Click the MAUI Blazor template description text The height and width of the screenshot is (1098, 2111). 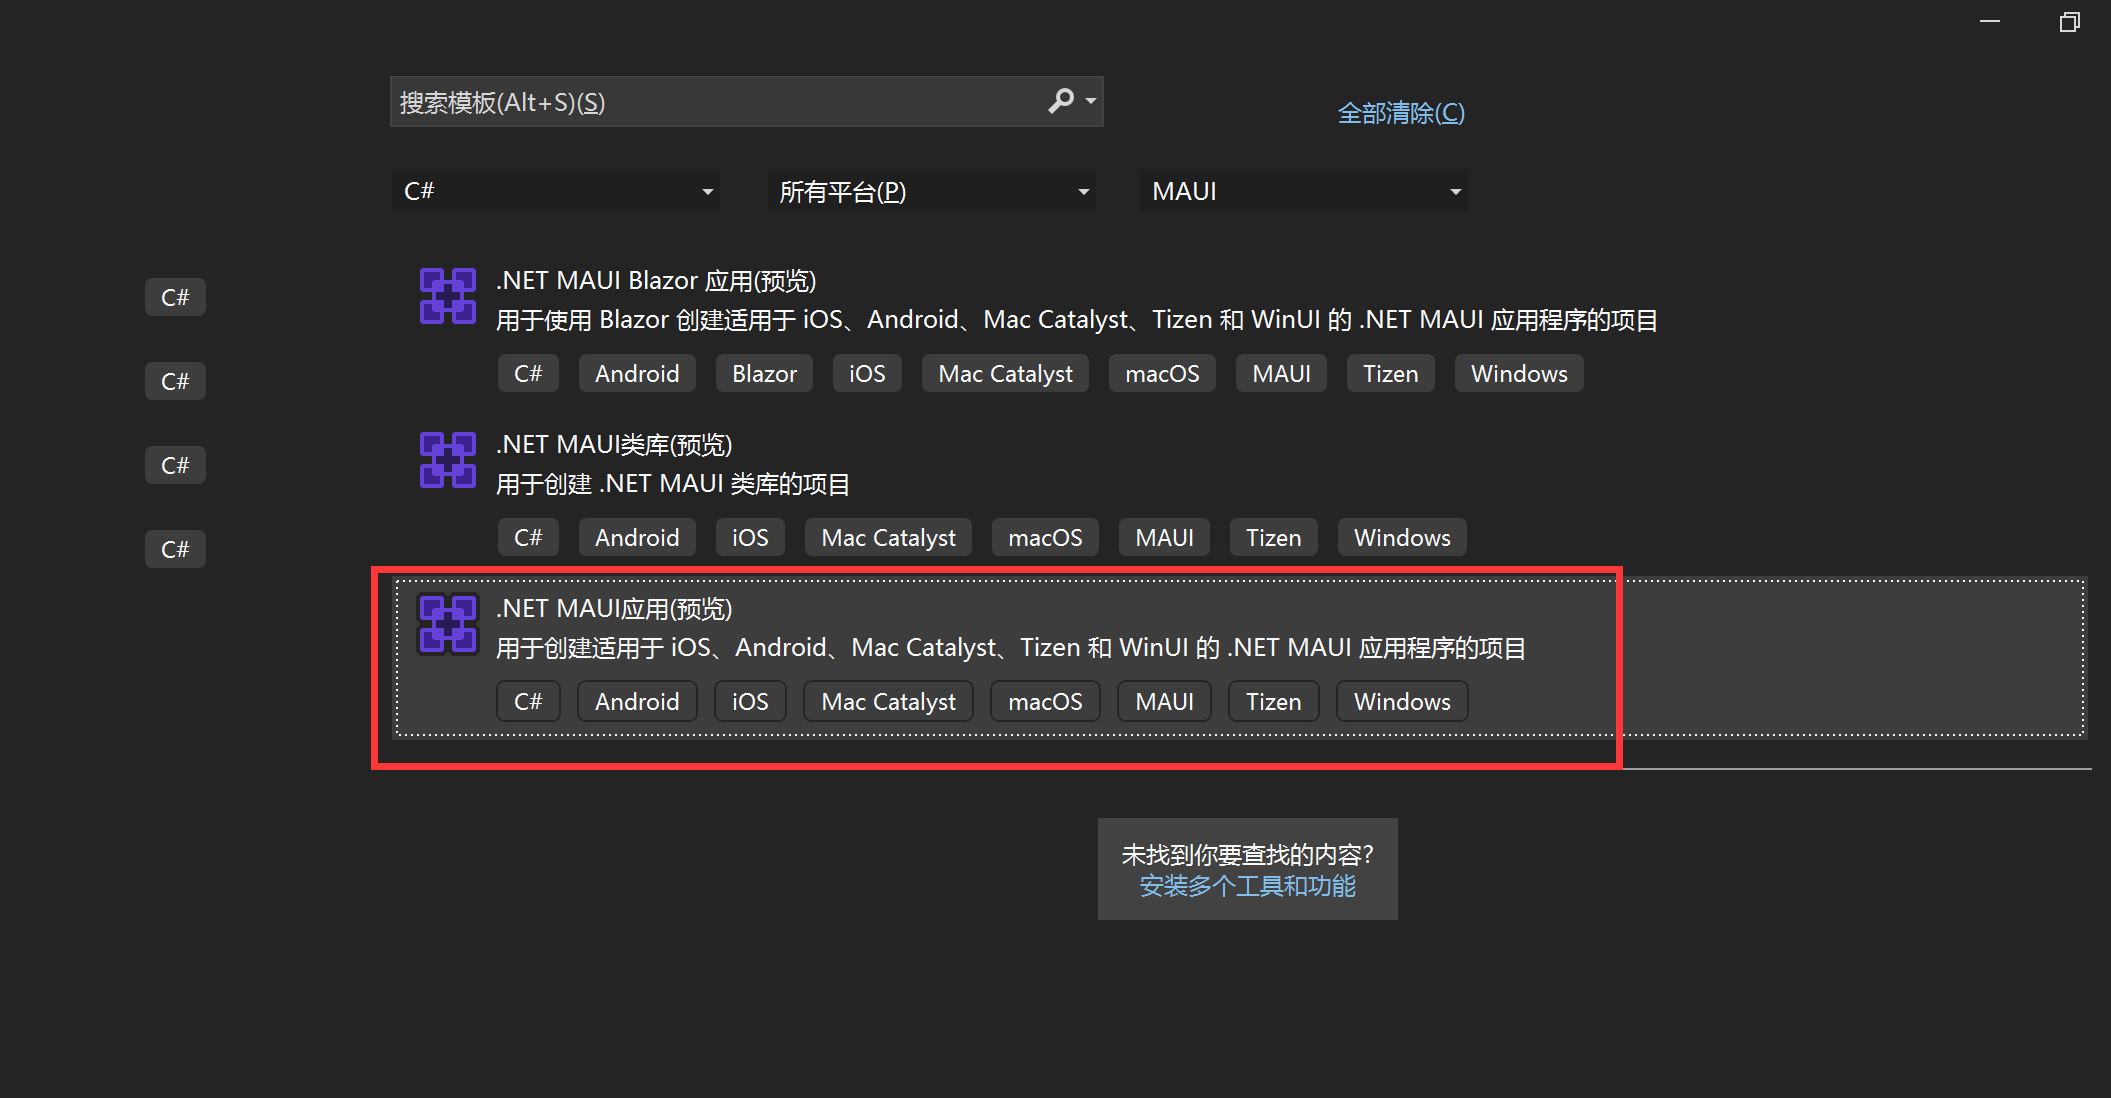[1077, 320]
